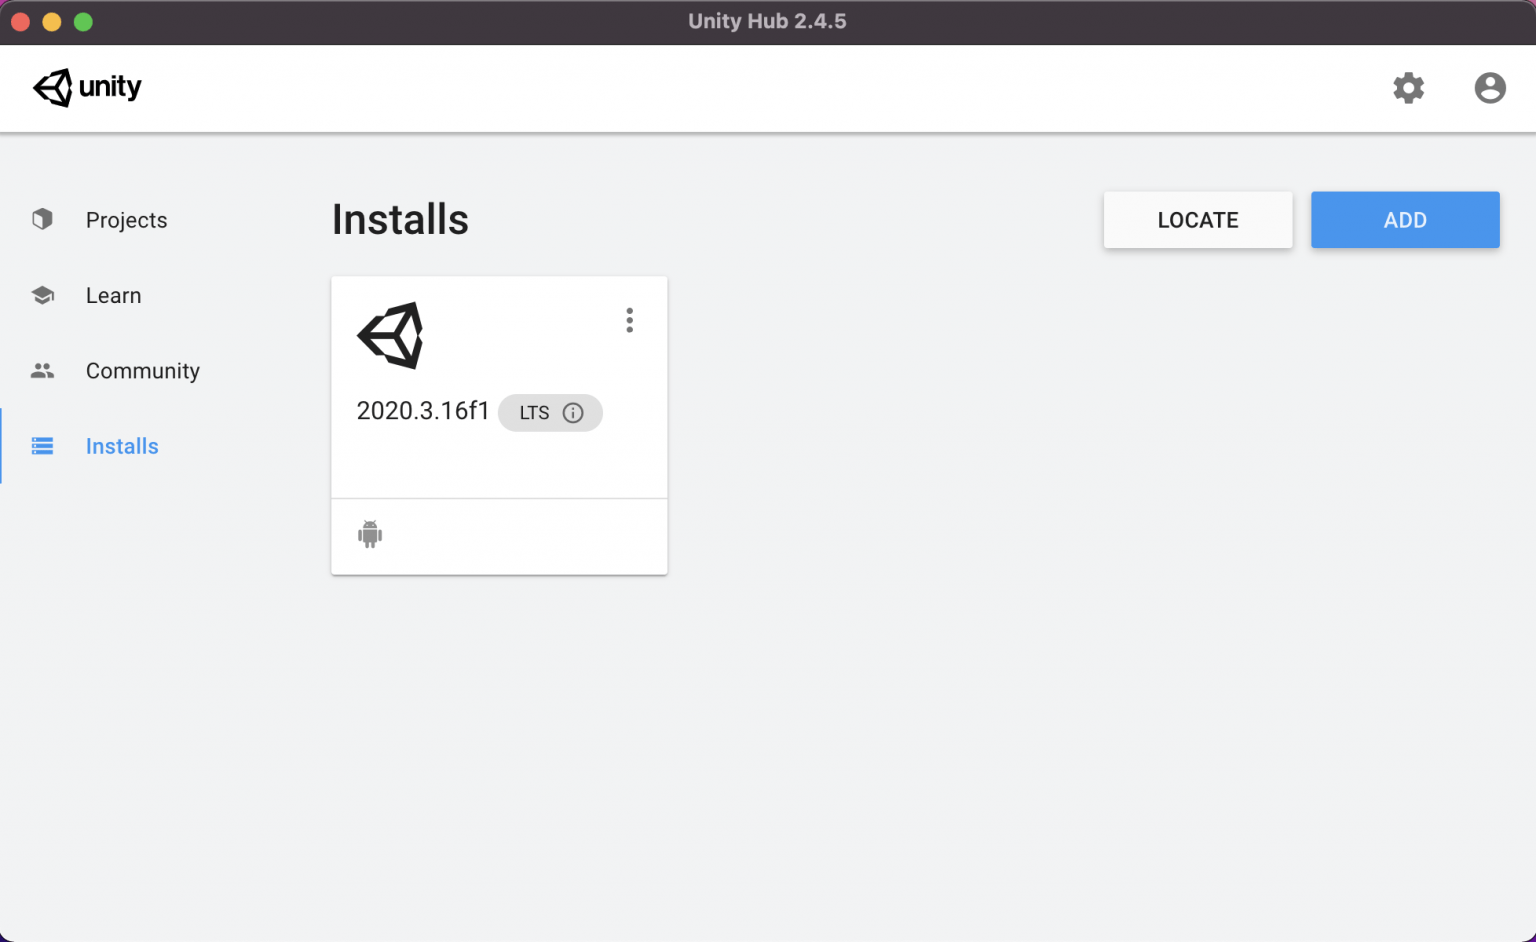Navigate to the Community section
1536x942 pixels.
tap(142, 370)
